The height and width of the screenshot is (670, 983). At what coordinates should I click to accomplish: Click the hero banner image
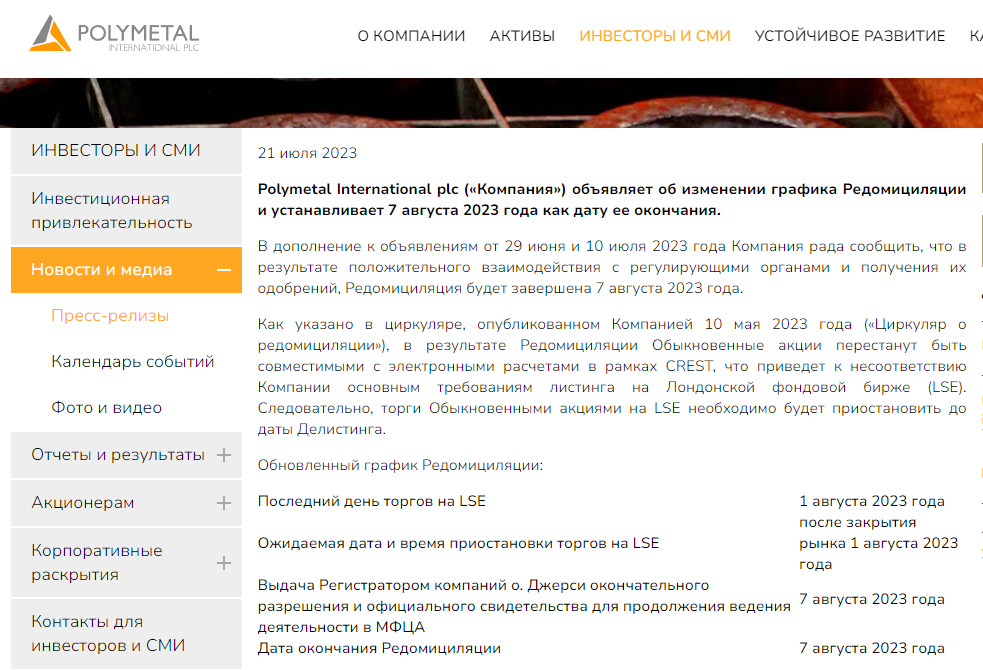[x=492, y=103]
